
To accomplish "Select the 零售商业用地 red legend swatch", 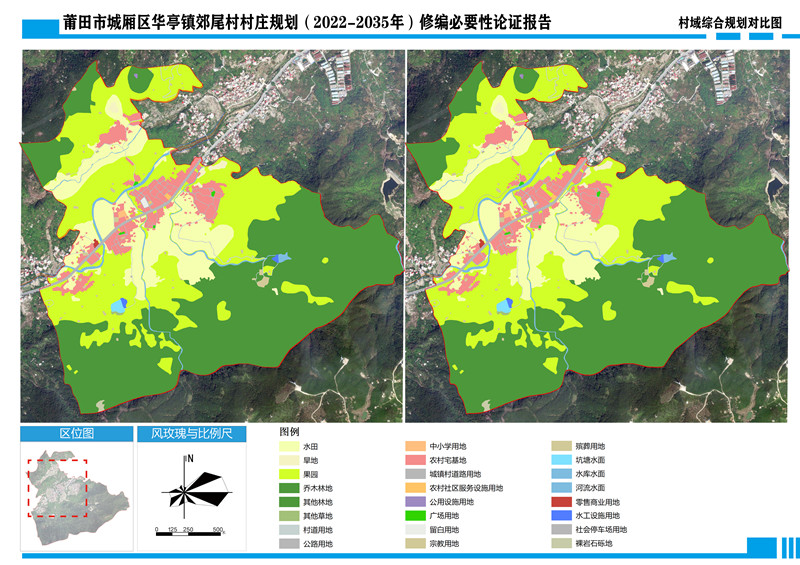I will click(x=563, y=502).
